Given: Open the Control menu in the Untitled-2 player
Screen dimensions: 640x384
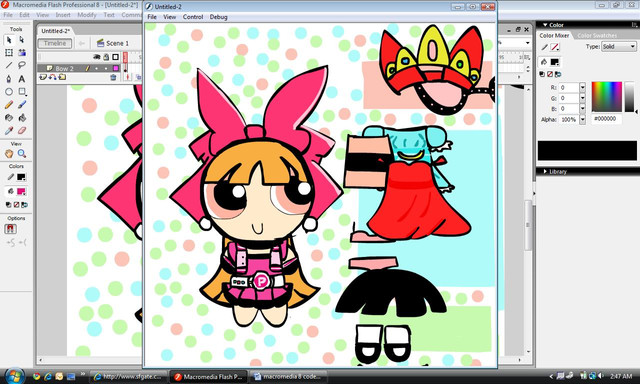Looking at the screenshot, I should (x=193, y=17).
